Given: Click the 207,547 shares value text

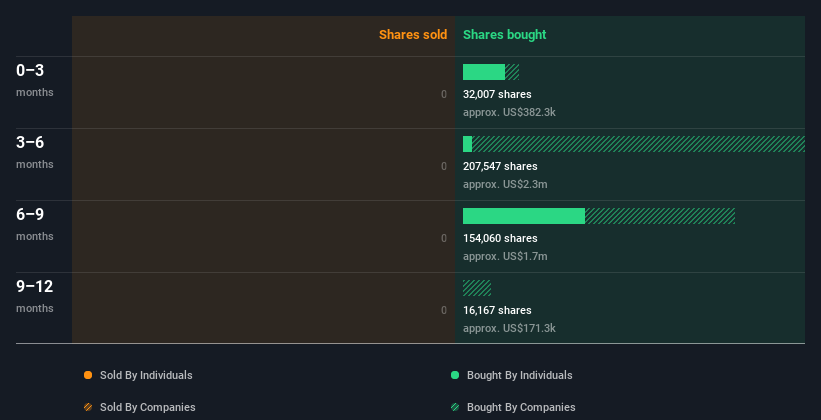Looking at the screenshot, I should pos(500,166).
